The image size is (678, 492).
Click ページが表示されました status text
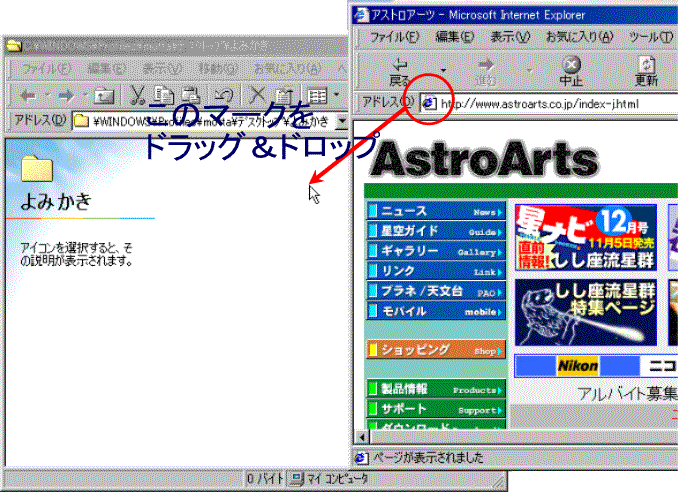click(x=429, y=458)
